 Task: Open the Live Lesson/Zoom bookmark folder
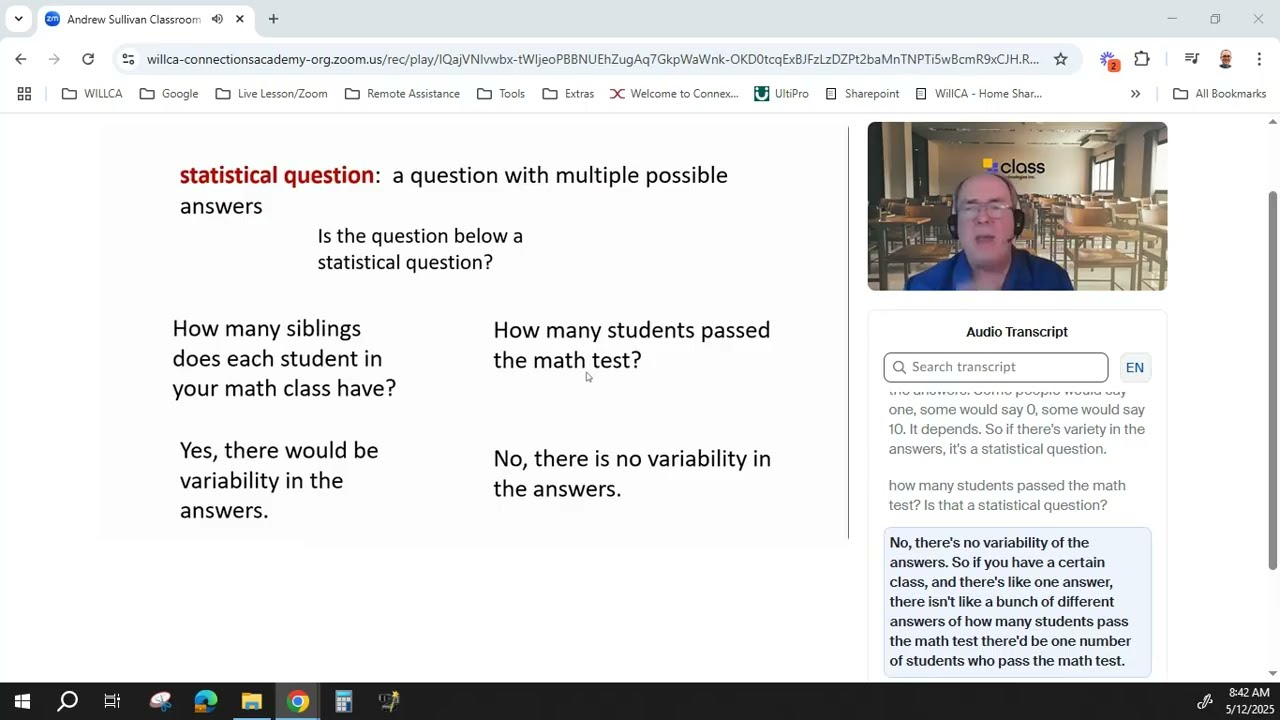click(x=272, y=93)
